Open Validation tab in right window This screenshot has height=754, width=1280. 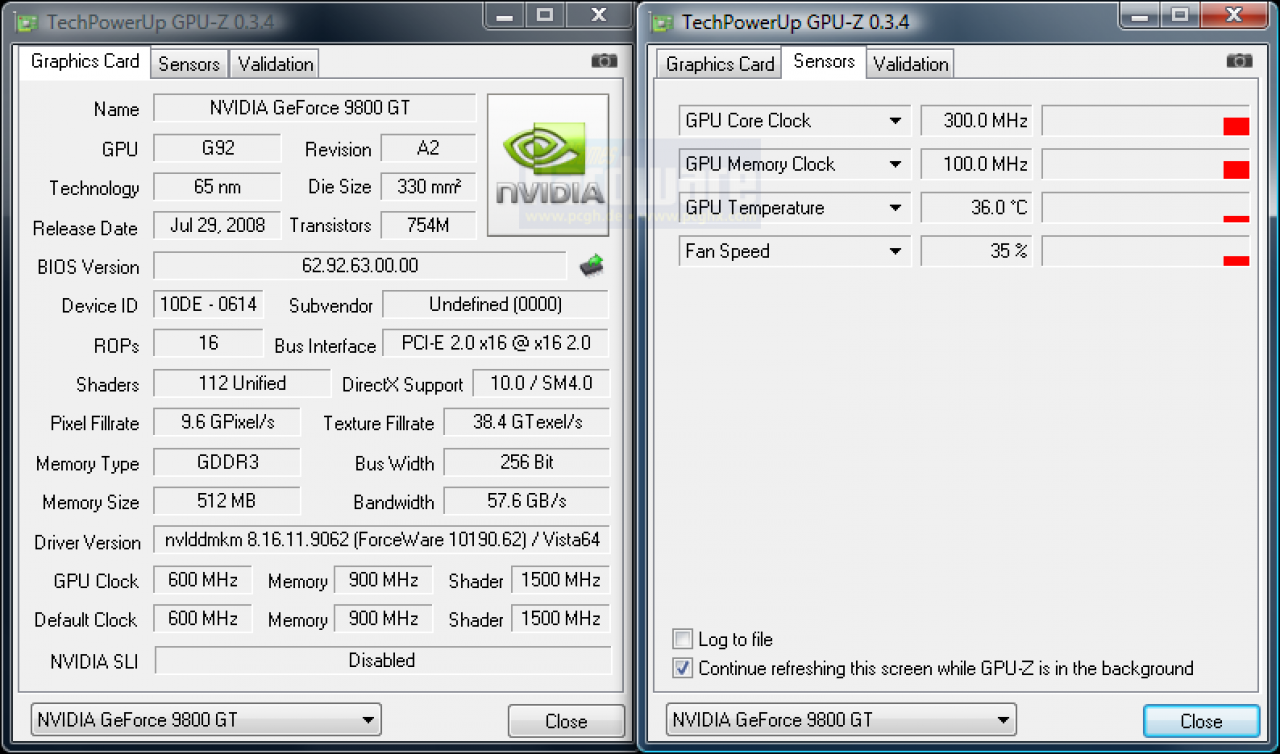click(x=910, y=64)
